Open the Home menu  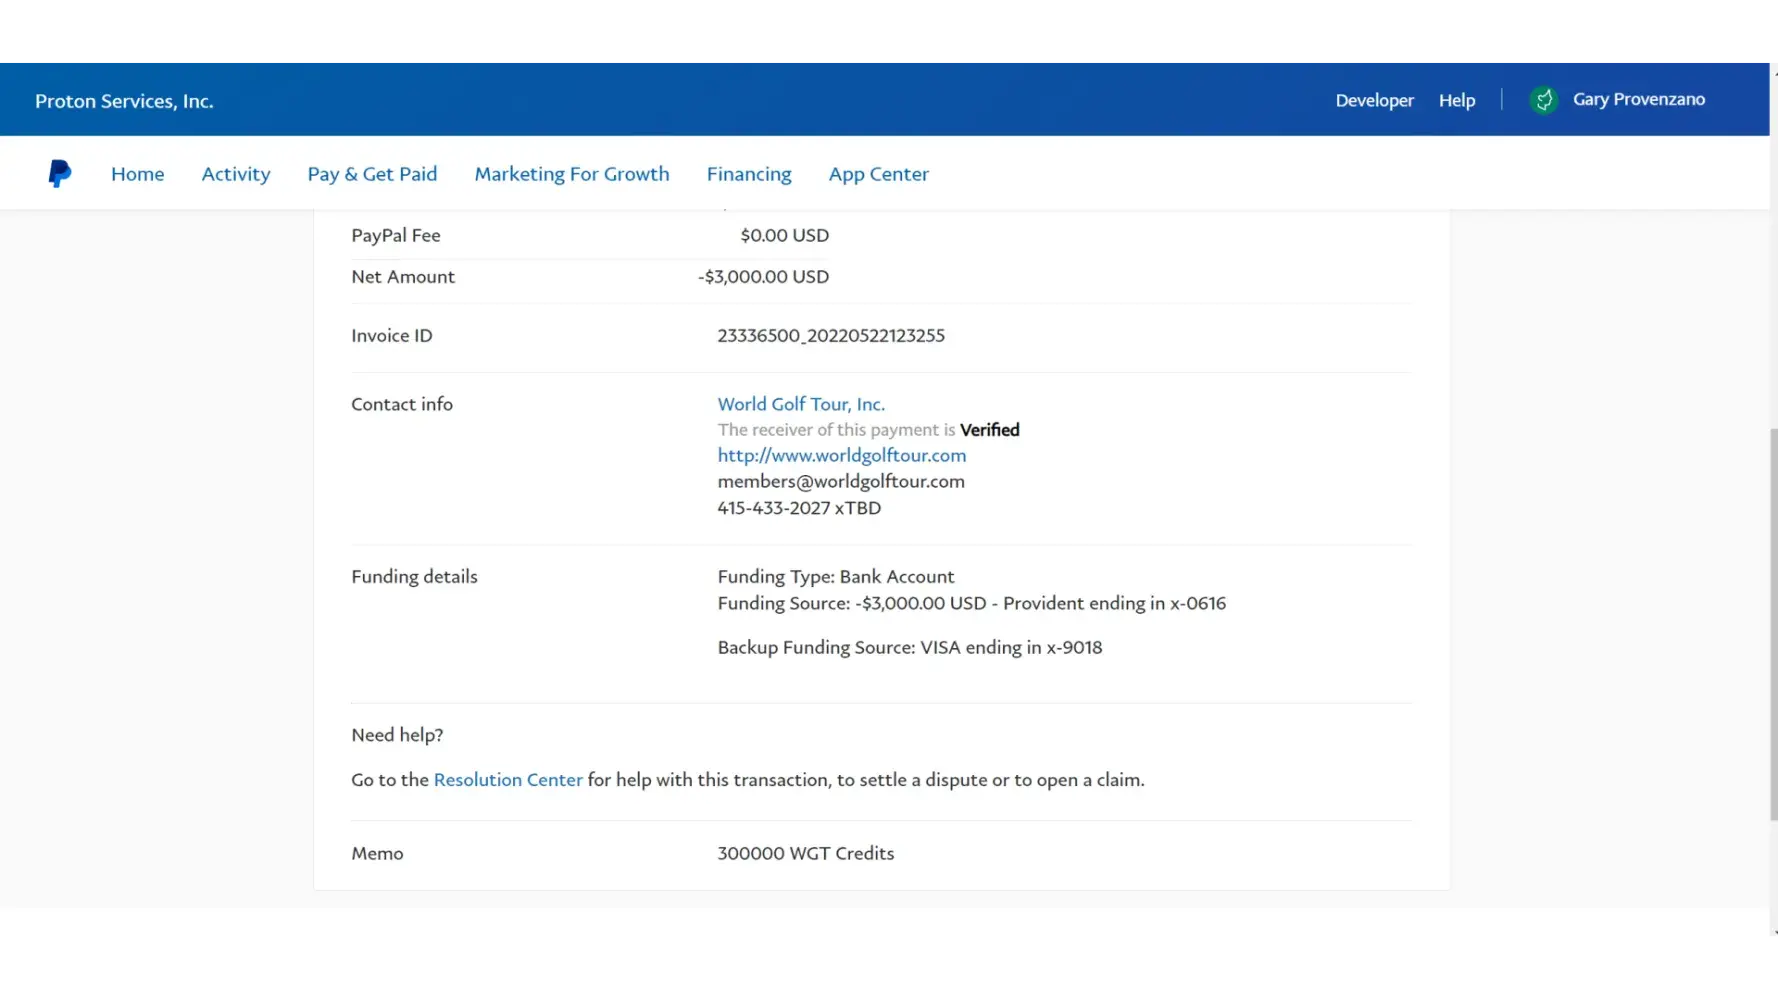tap(138, 174)
